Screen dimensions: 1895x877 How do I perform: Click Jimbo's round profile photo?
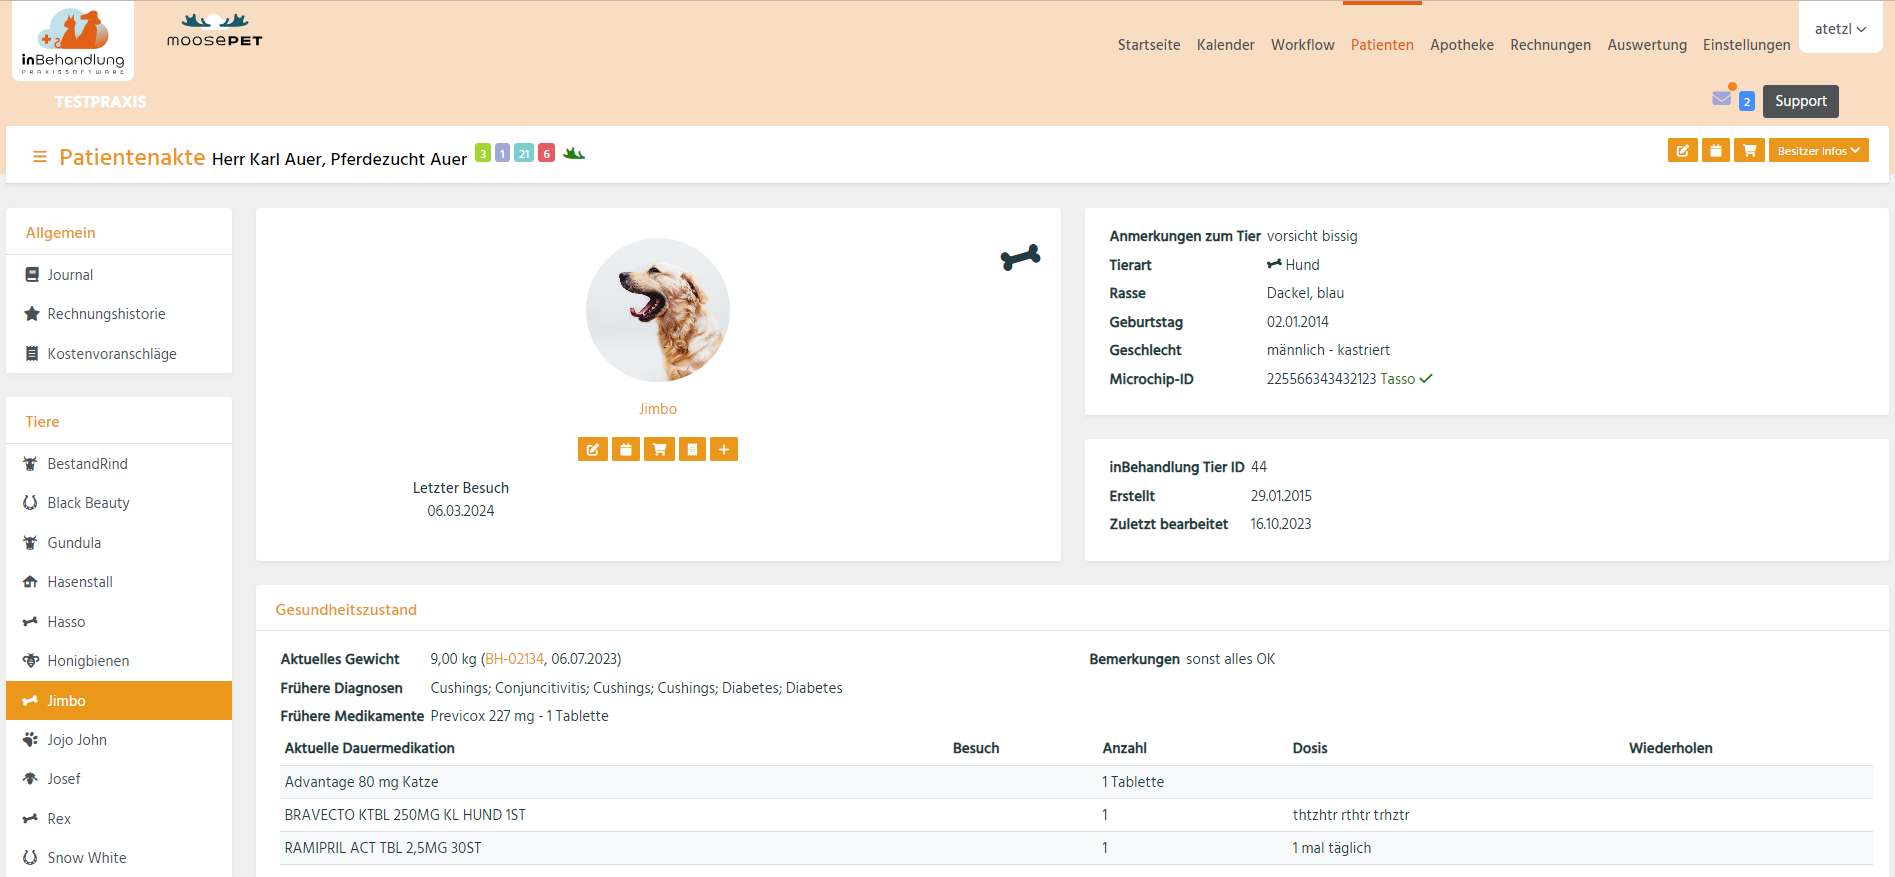tap(658, 310)
